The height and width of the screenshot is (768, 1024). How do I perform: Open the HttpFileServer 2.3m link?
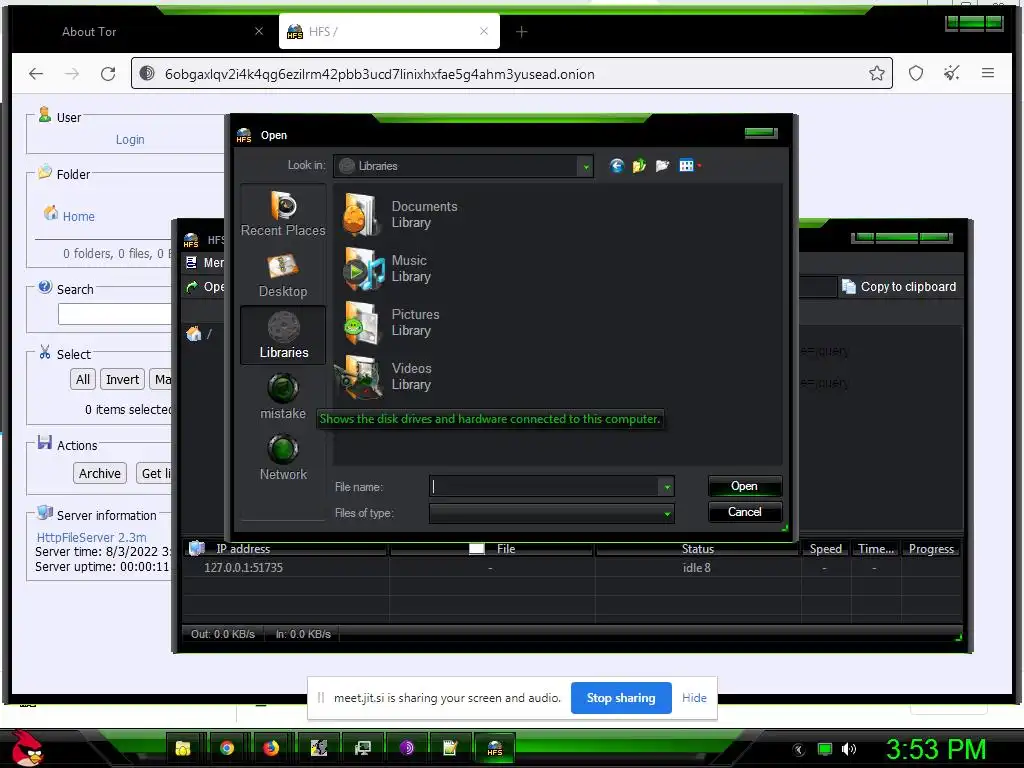click(91, 537)
